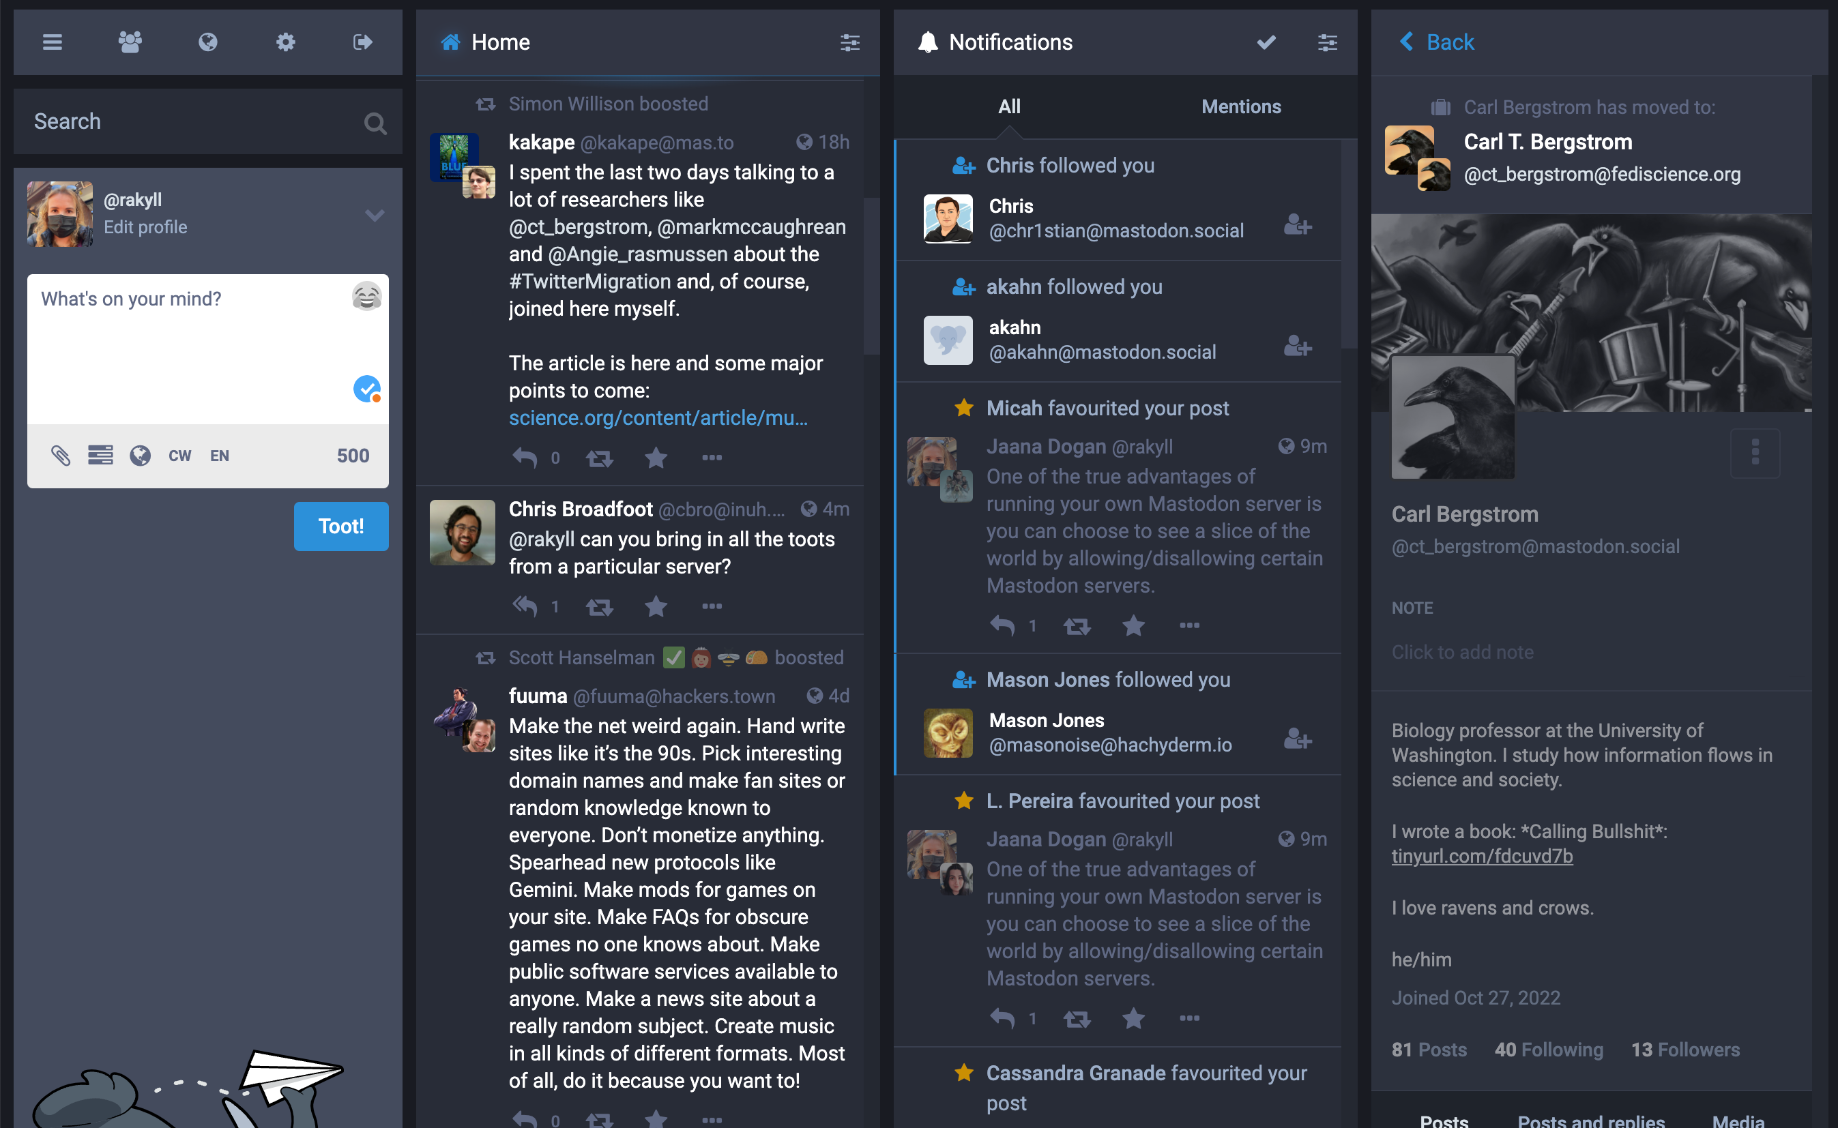Image resolution: width=1838 pixels, height=1128 pixels.
Task: Open the preferences gear icon
Action: point(285,42)
